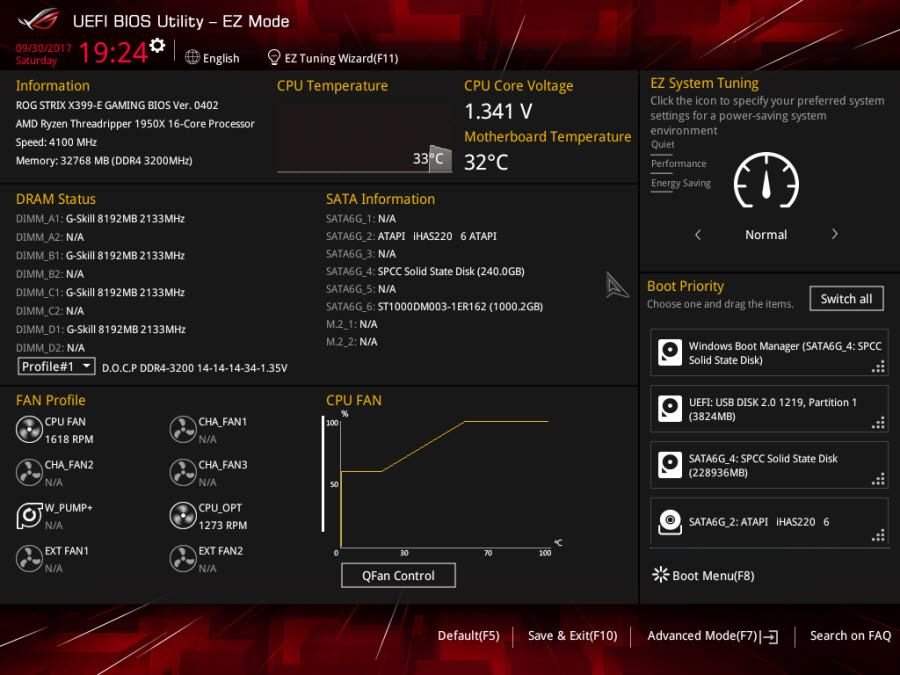This screenshot has width=900, height=675.
Task: Click the Boot Menu starburst icon
Action: 660,575
